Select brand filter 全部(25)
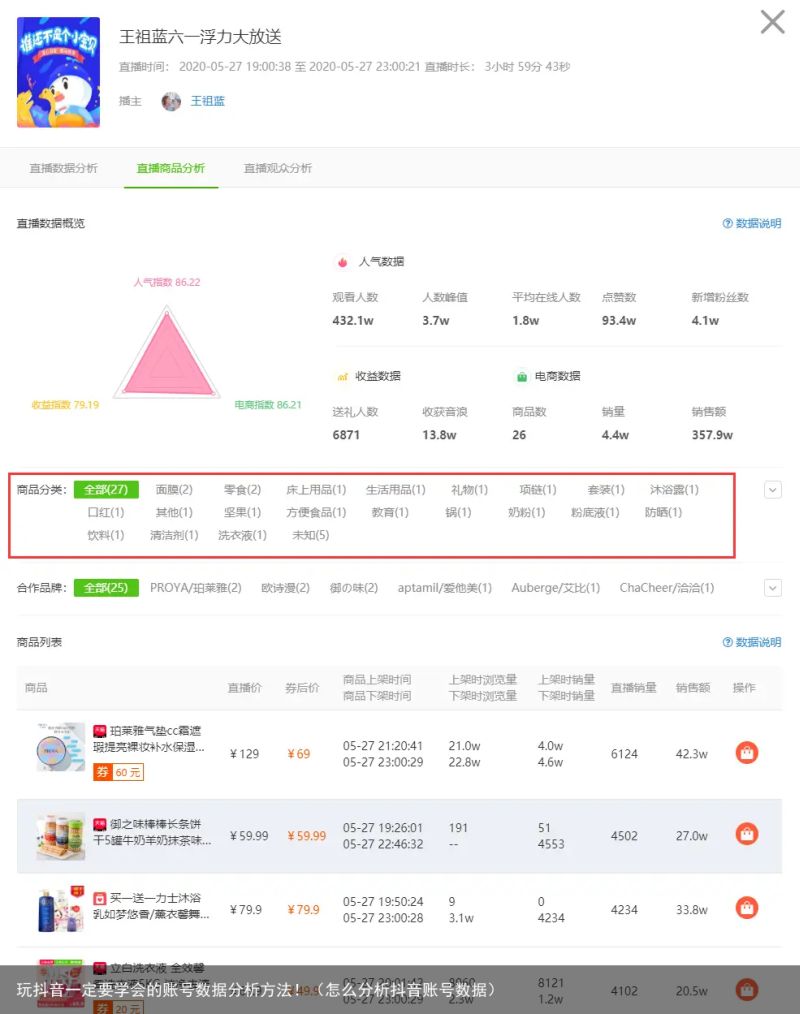 (106, 588)
